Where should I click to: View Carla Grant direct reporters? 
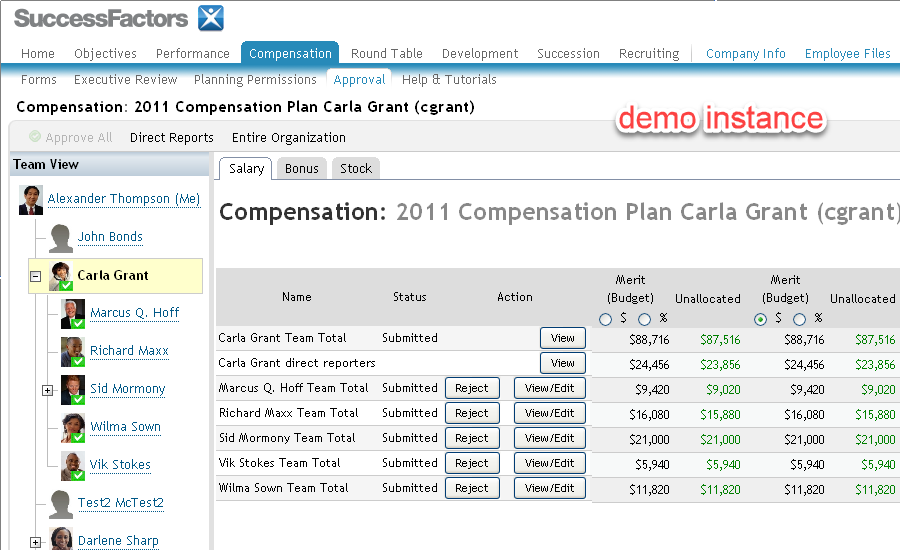[x=562, y=363]
